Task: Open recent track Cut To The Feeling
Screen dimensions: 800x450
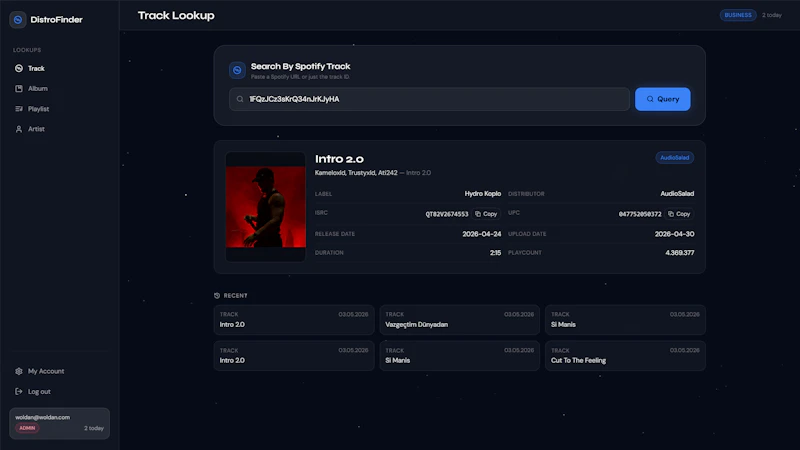Action: point(625,356)
